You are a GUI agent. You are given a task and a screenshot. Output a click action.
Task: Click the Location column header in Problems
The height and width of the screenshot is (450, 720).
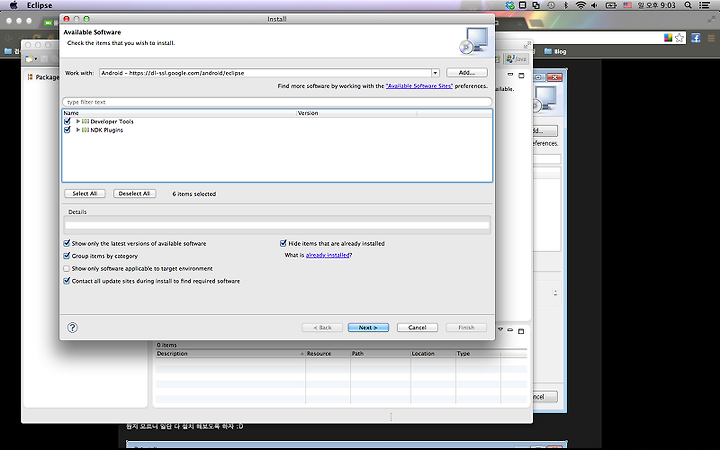(433, 354)
